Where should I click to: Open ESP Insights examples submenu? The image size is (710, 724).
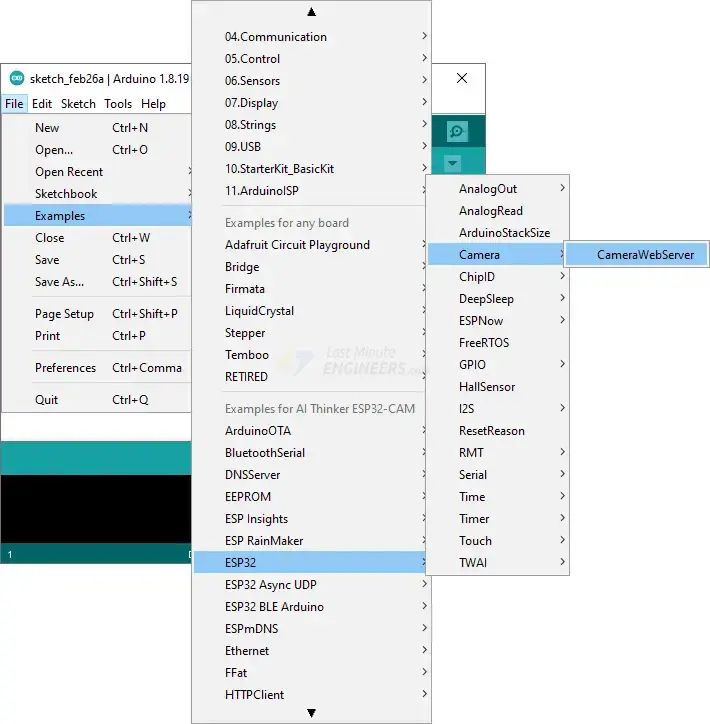(x=309, y=519)
